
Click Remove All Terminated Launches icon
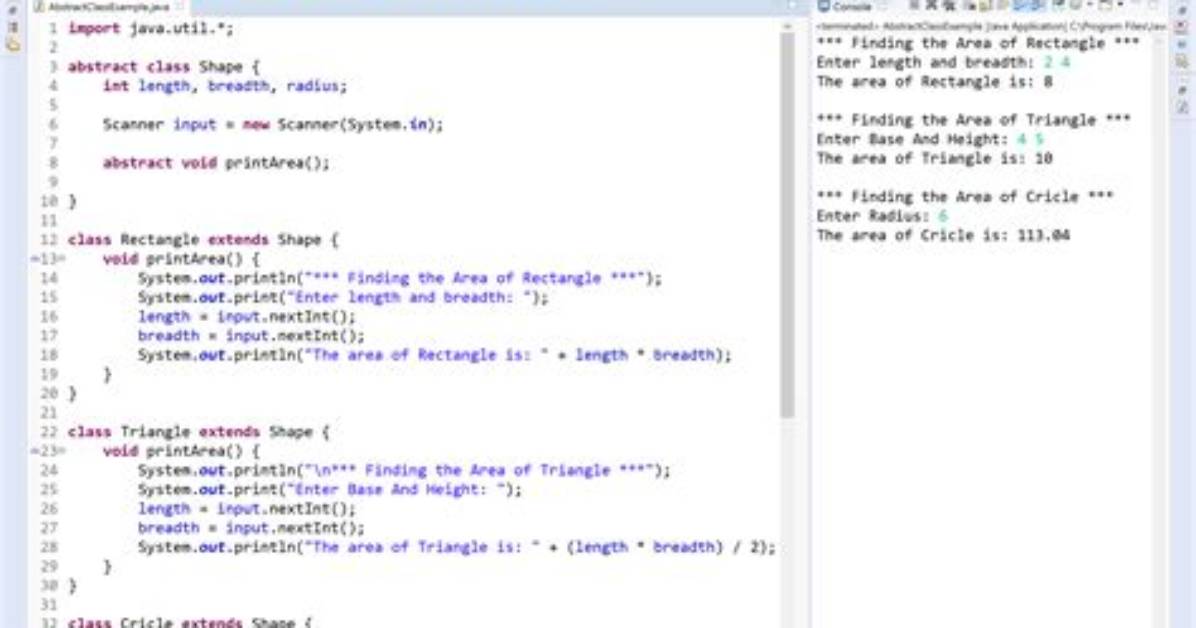tap(950, 6)
